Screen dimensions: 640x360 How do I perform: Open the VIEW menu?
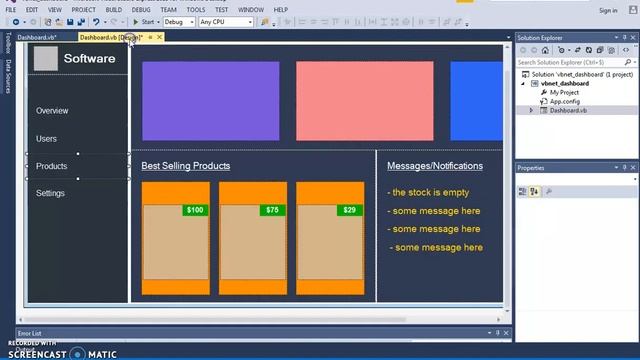(54, 9)
